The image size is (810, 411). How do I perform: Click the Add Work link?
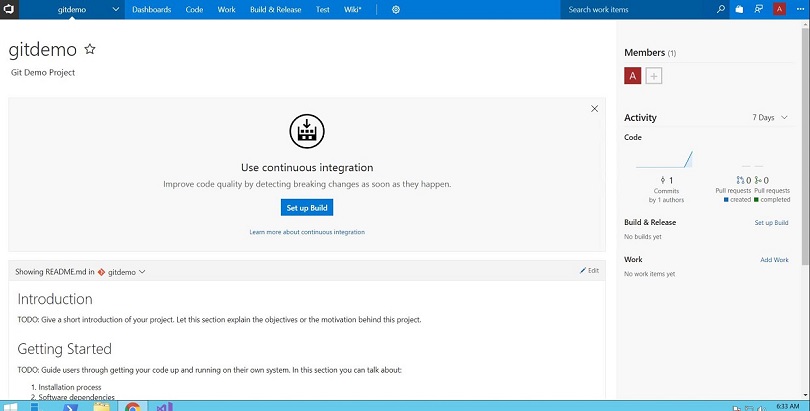pyautogui.click(x=774, y=260)
